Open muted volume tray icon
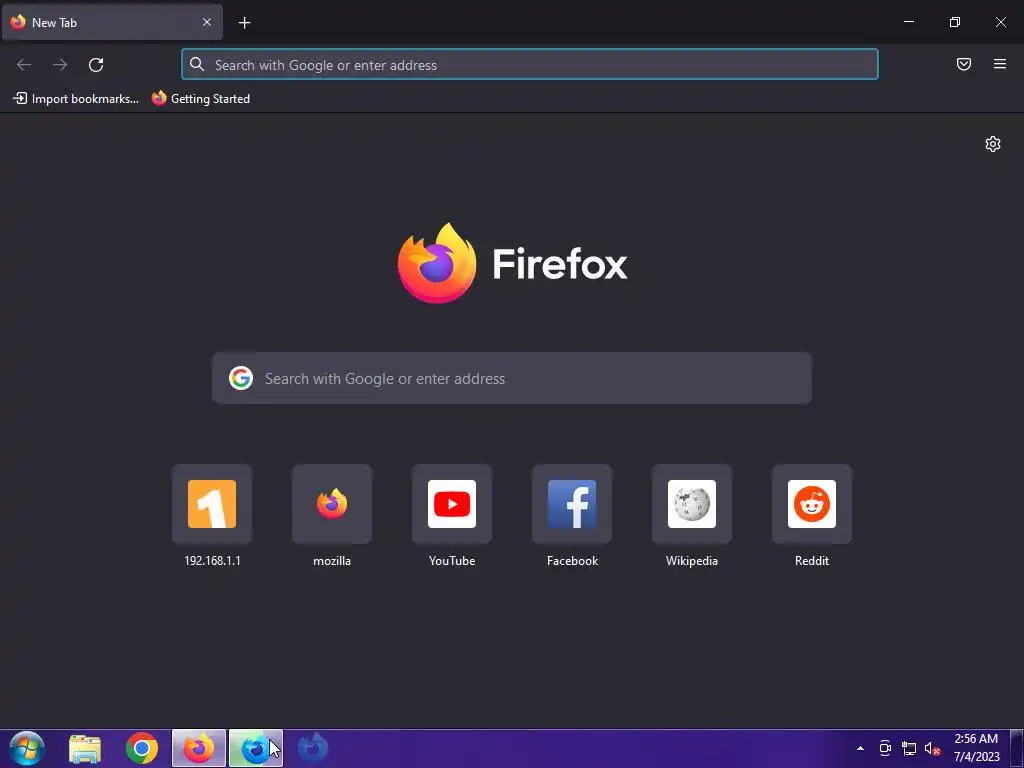Viewport: 1024px width, 768px height. tap(932, 748)
